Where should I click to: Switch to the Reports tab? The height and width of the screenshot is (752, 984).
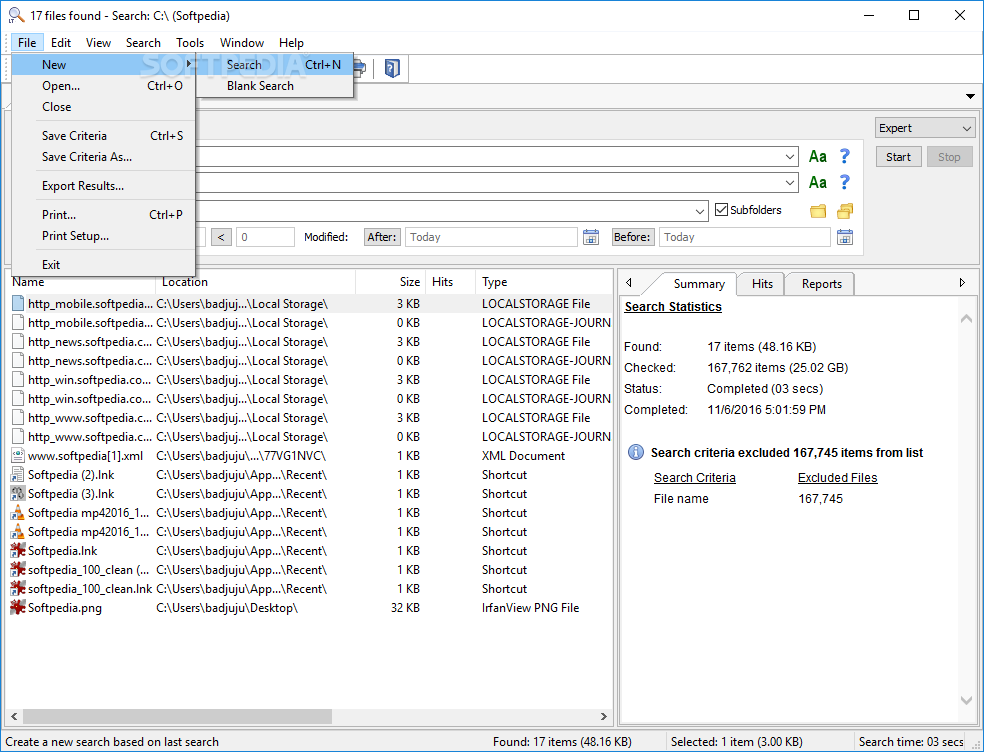coord(821,284)
